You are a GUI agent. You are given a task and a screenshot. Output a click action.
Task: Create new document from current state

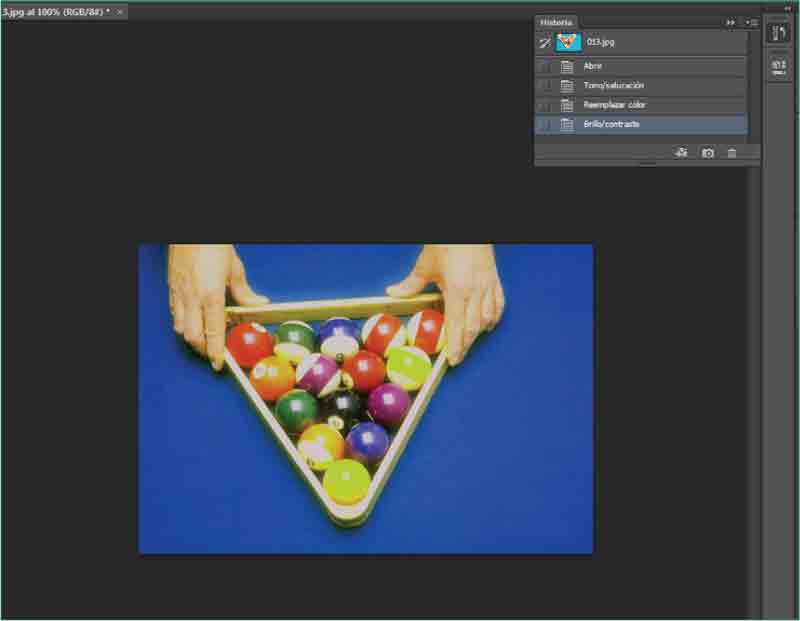(681, 153)
